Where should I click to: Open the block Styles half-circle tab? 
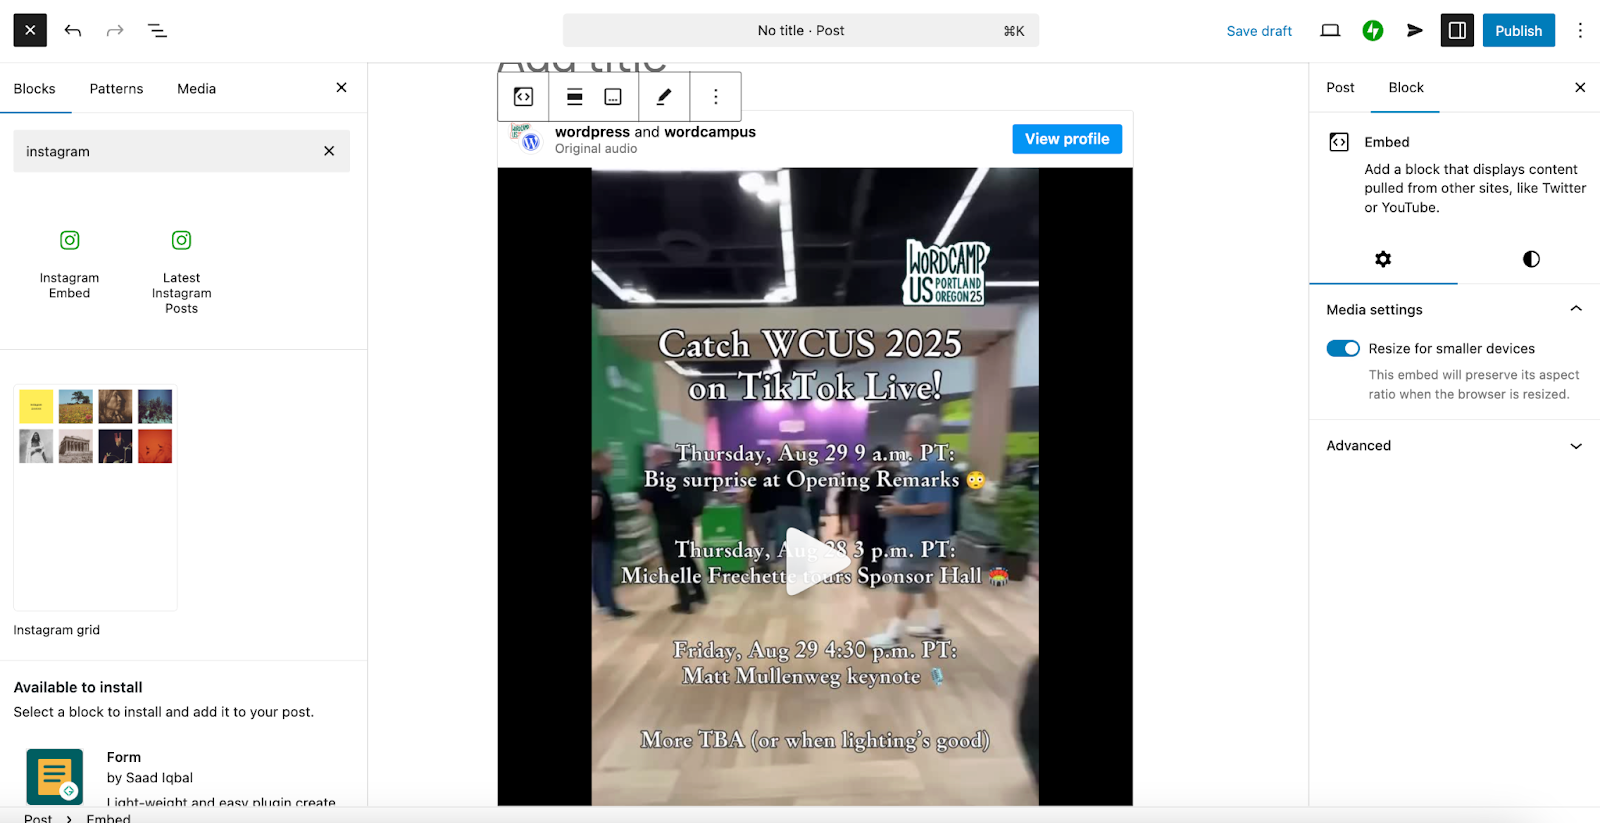(x=1531, y=259)
